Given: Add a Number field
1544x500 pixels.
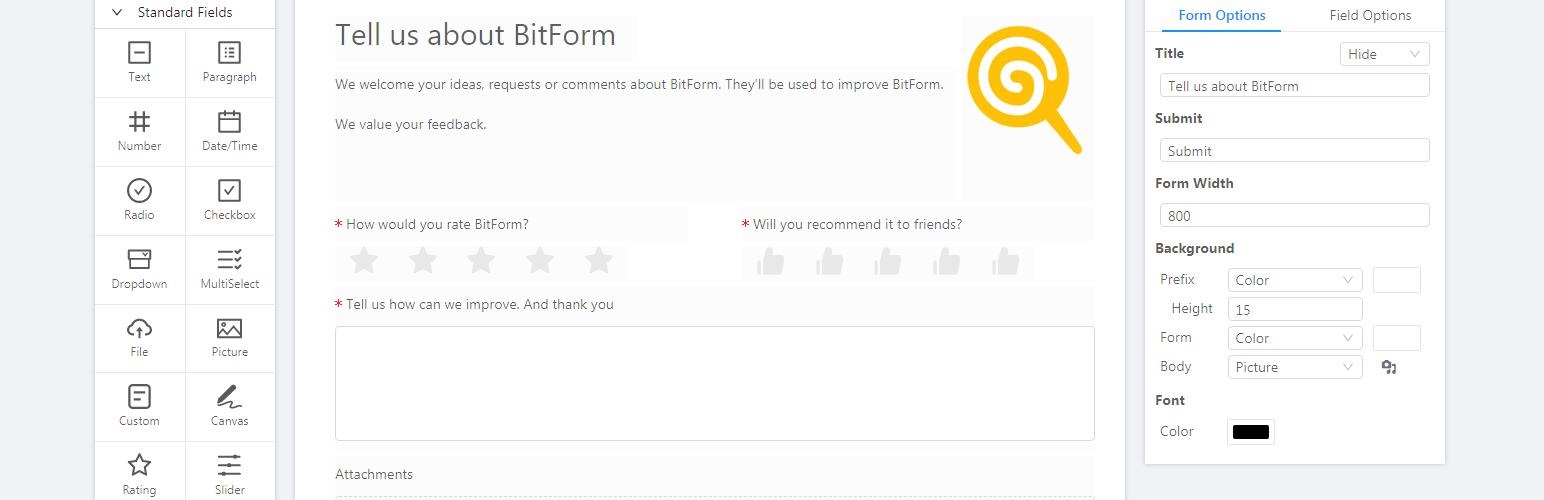Looking at the screenshot, I should pyautogui.click(x=140, y=131).
